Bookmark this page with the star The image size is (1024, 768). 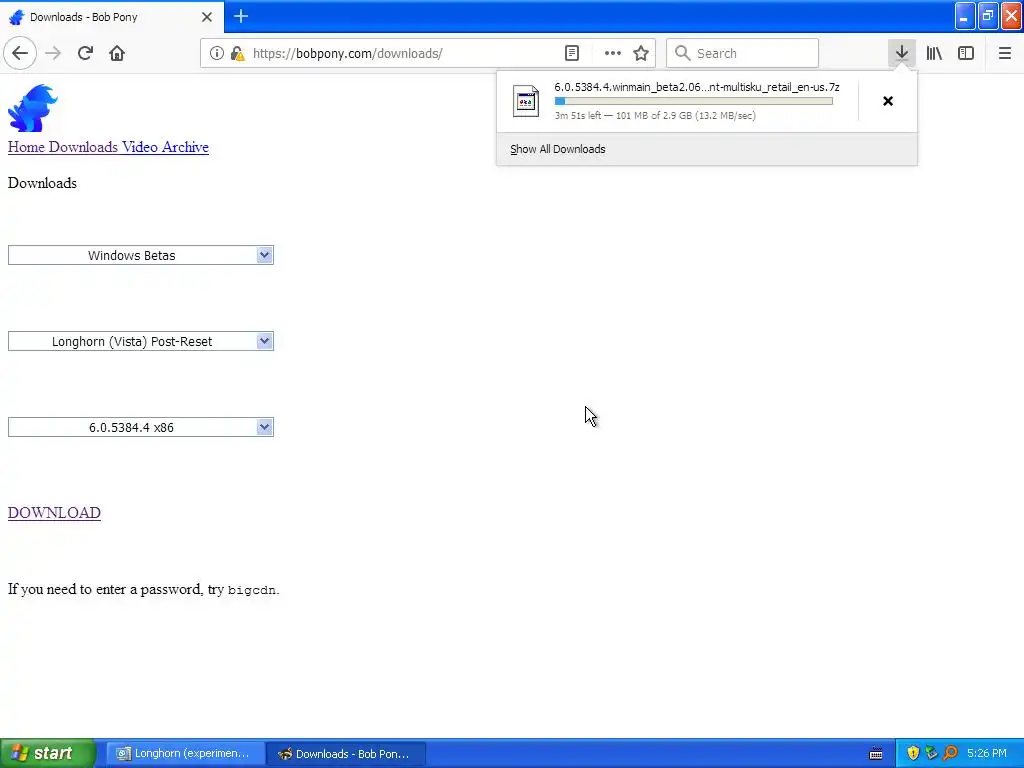[x=641, y=53]
